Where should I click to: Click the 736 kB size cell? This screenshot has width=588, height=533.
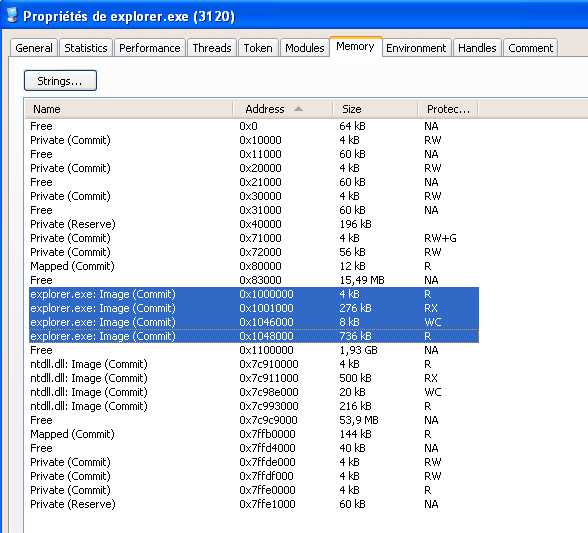tap(355, 336)
